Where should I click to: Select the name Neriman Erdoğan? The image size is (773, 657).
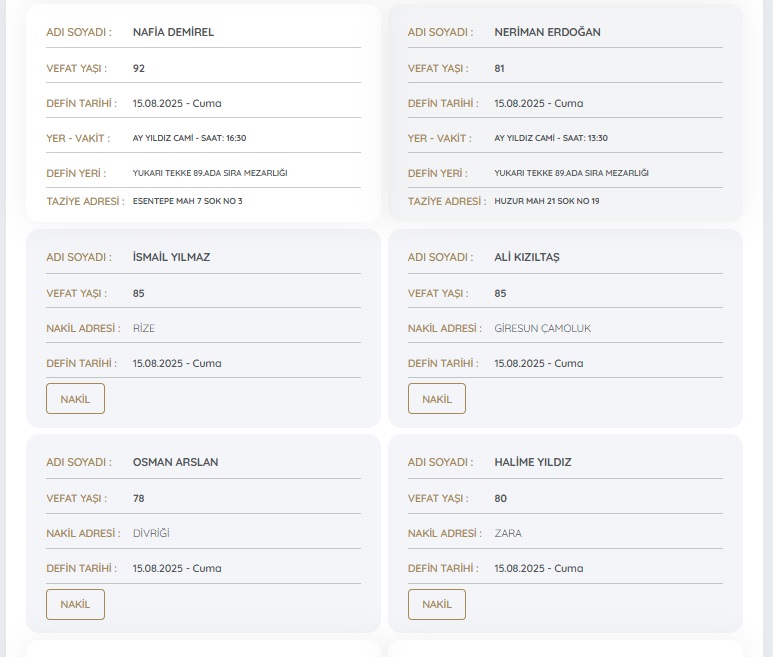(547, 32)
